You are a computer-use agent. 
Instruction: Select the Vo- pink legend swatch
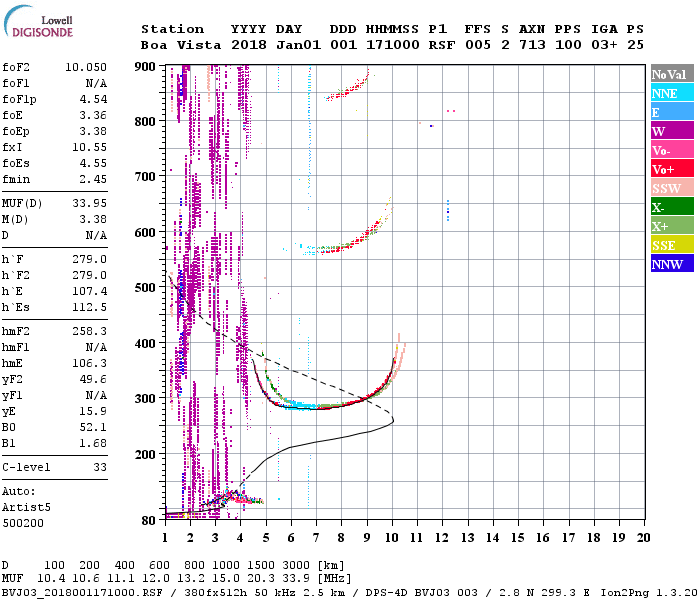(x=672, y=150)
